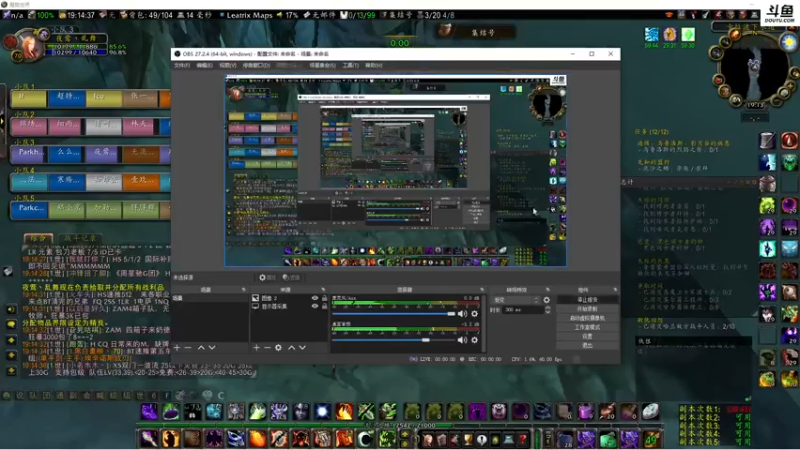Click the Mic/Aux volume slider handle
This screenshot has width=800, height=450.
pyautogui.click(x=451, y=314)
